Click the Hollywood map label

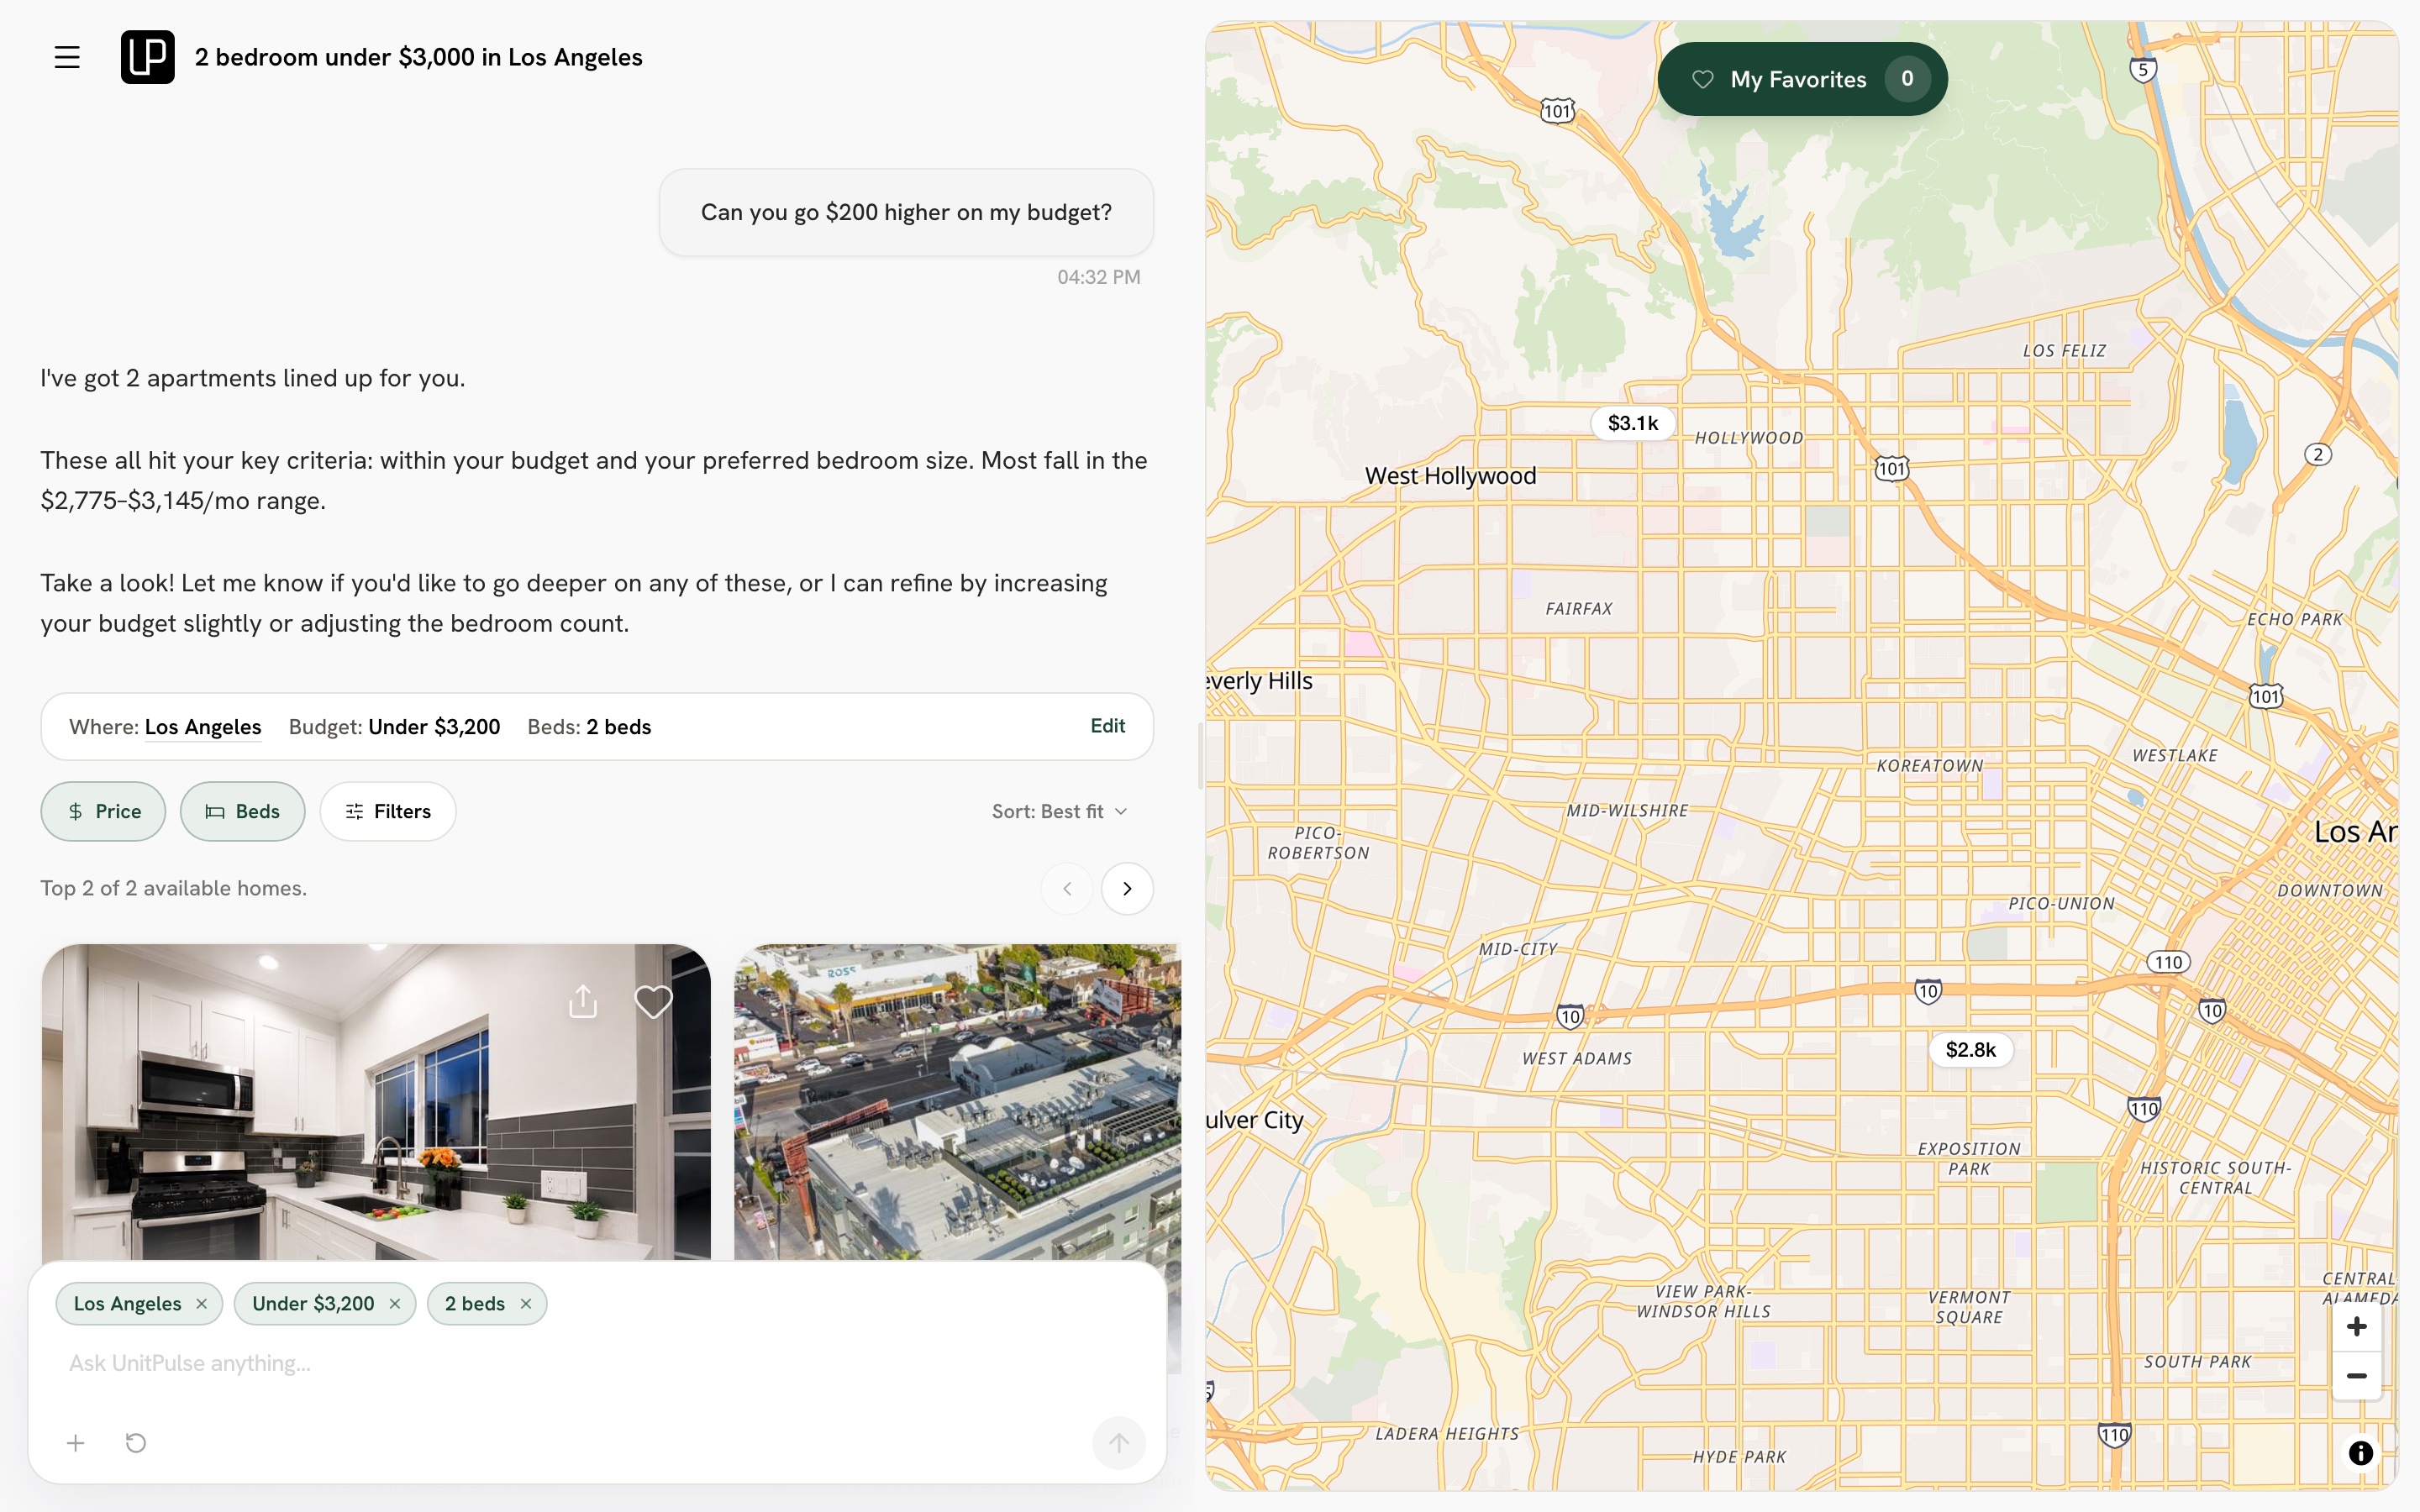click(x=1749, y=438)
